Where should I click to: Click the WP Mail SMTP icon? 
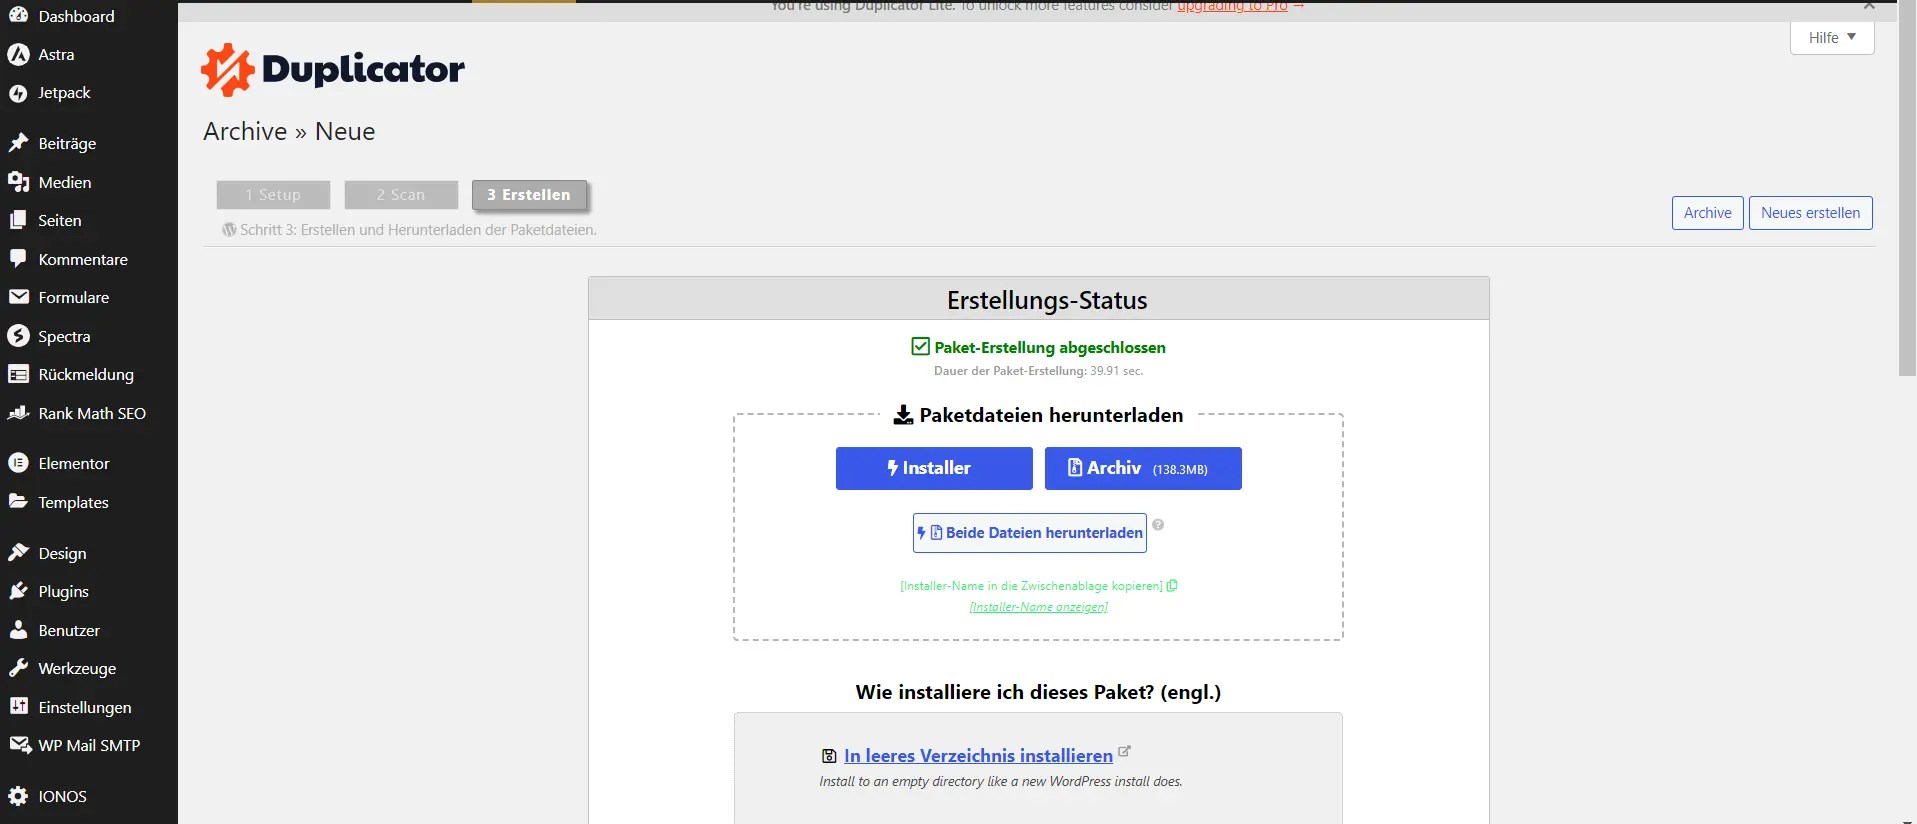[19, 745]
